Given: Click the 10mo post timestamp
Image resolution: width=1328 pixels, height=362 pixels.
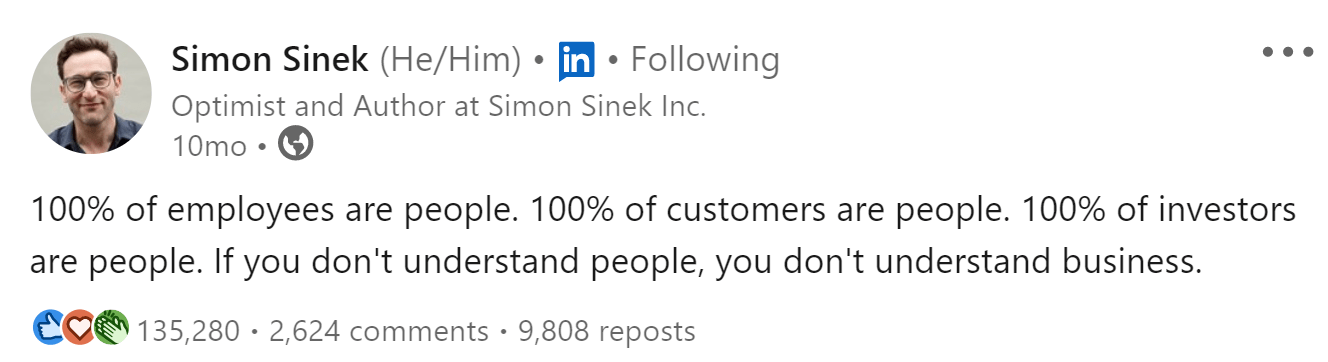Looking at the screenshot, I should (x=209, y=146).
